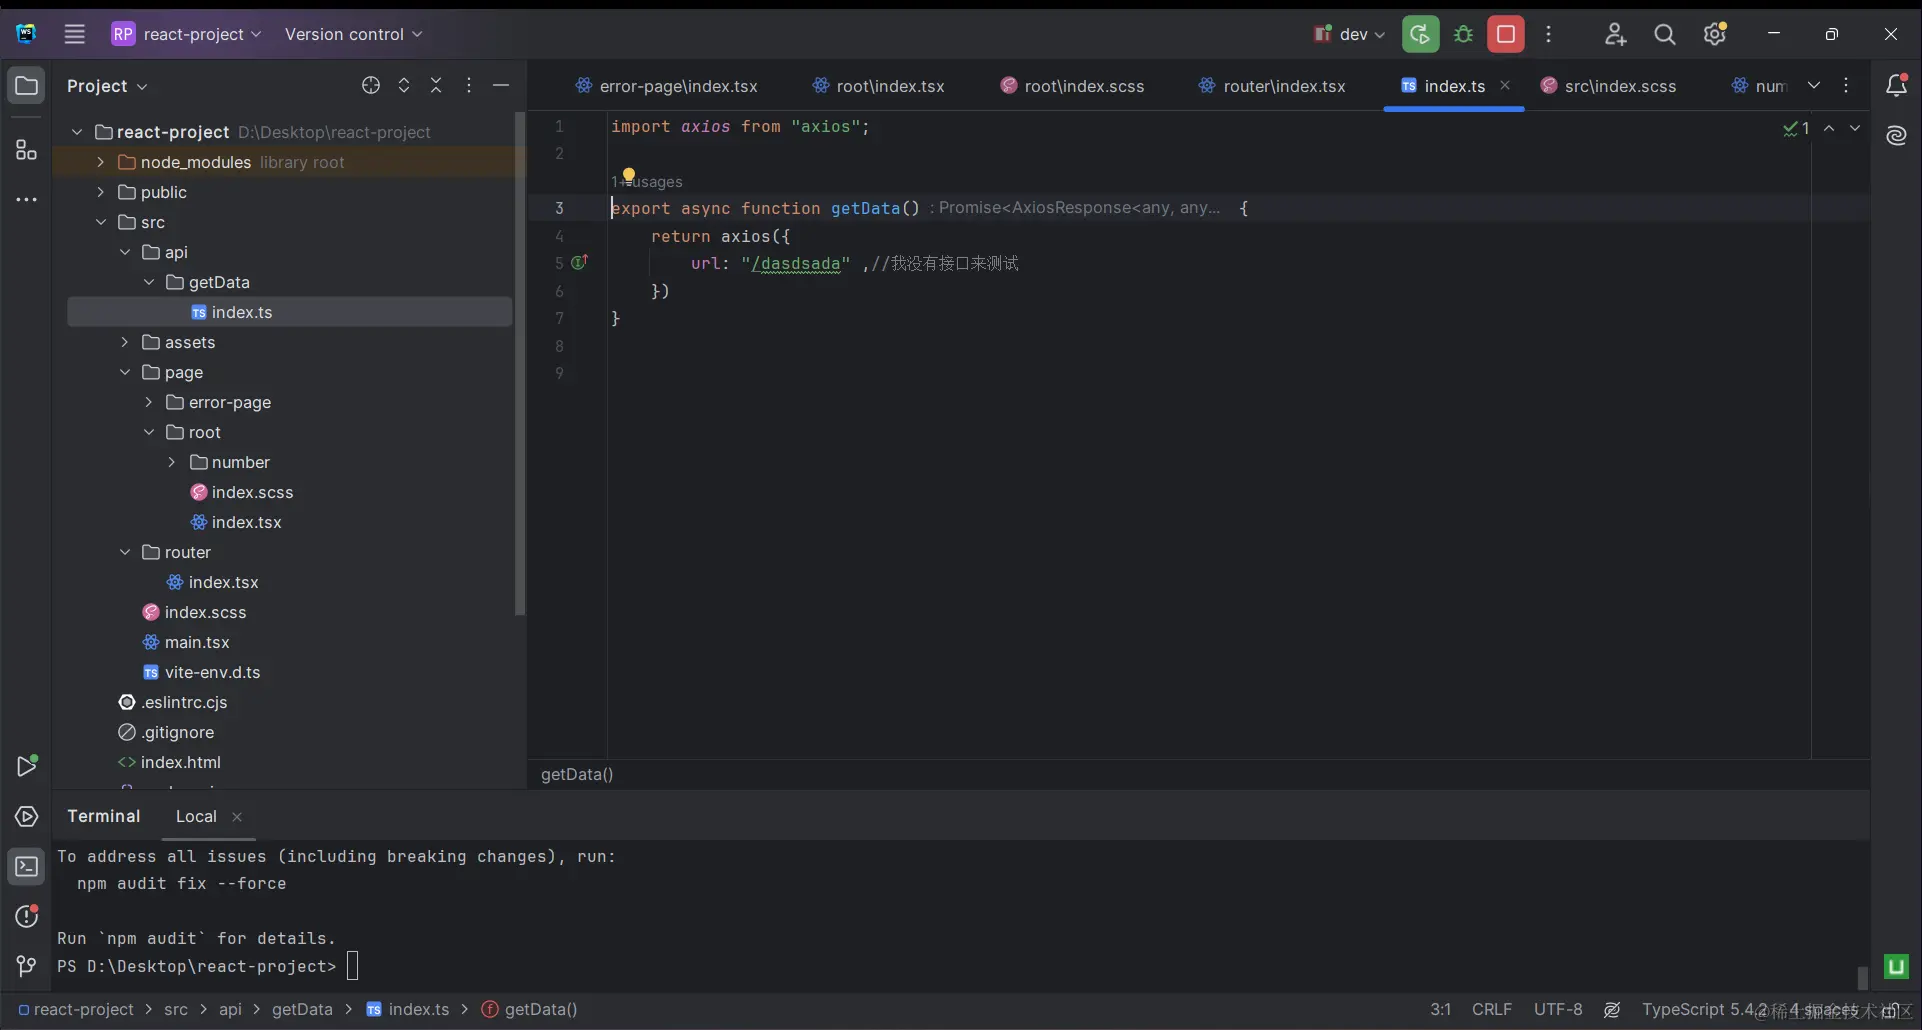
Task: Open more run actions menu
Action: [x=1549, y=34]
